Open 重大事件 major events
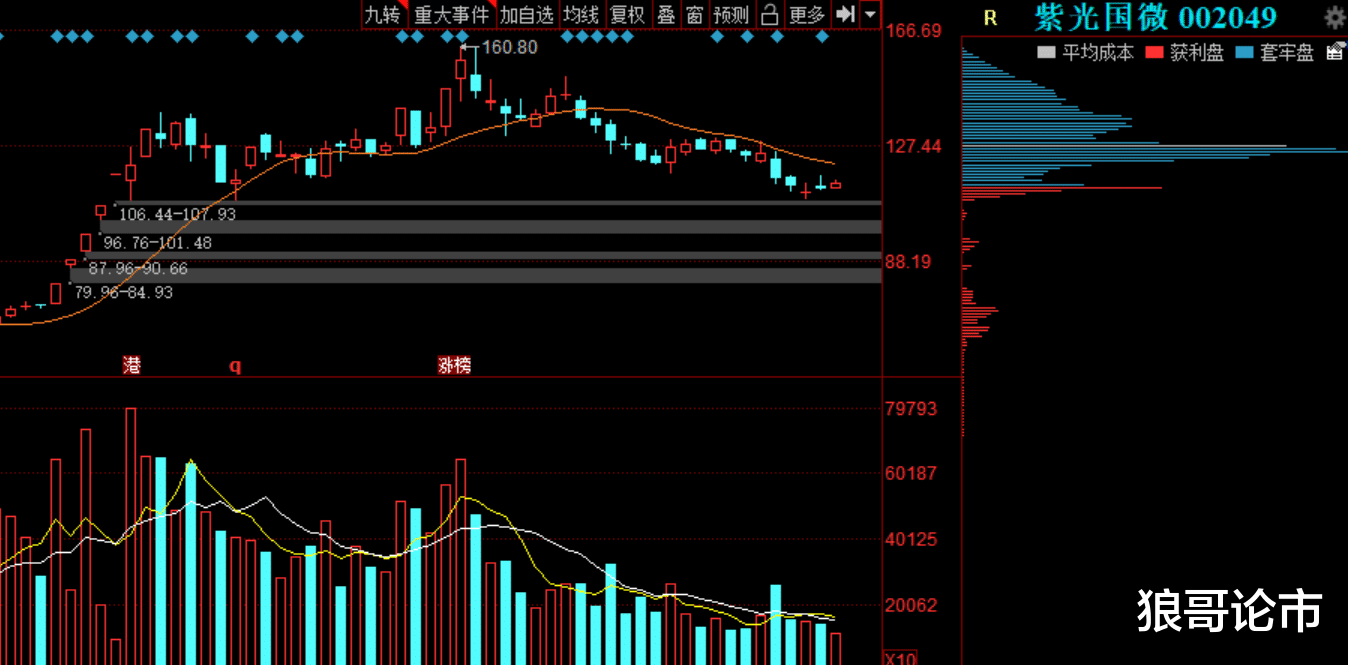 click(x=452, y=14)
